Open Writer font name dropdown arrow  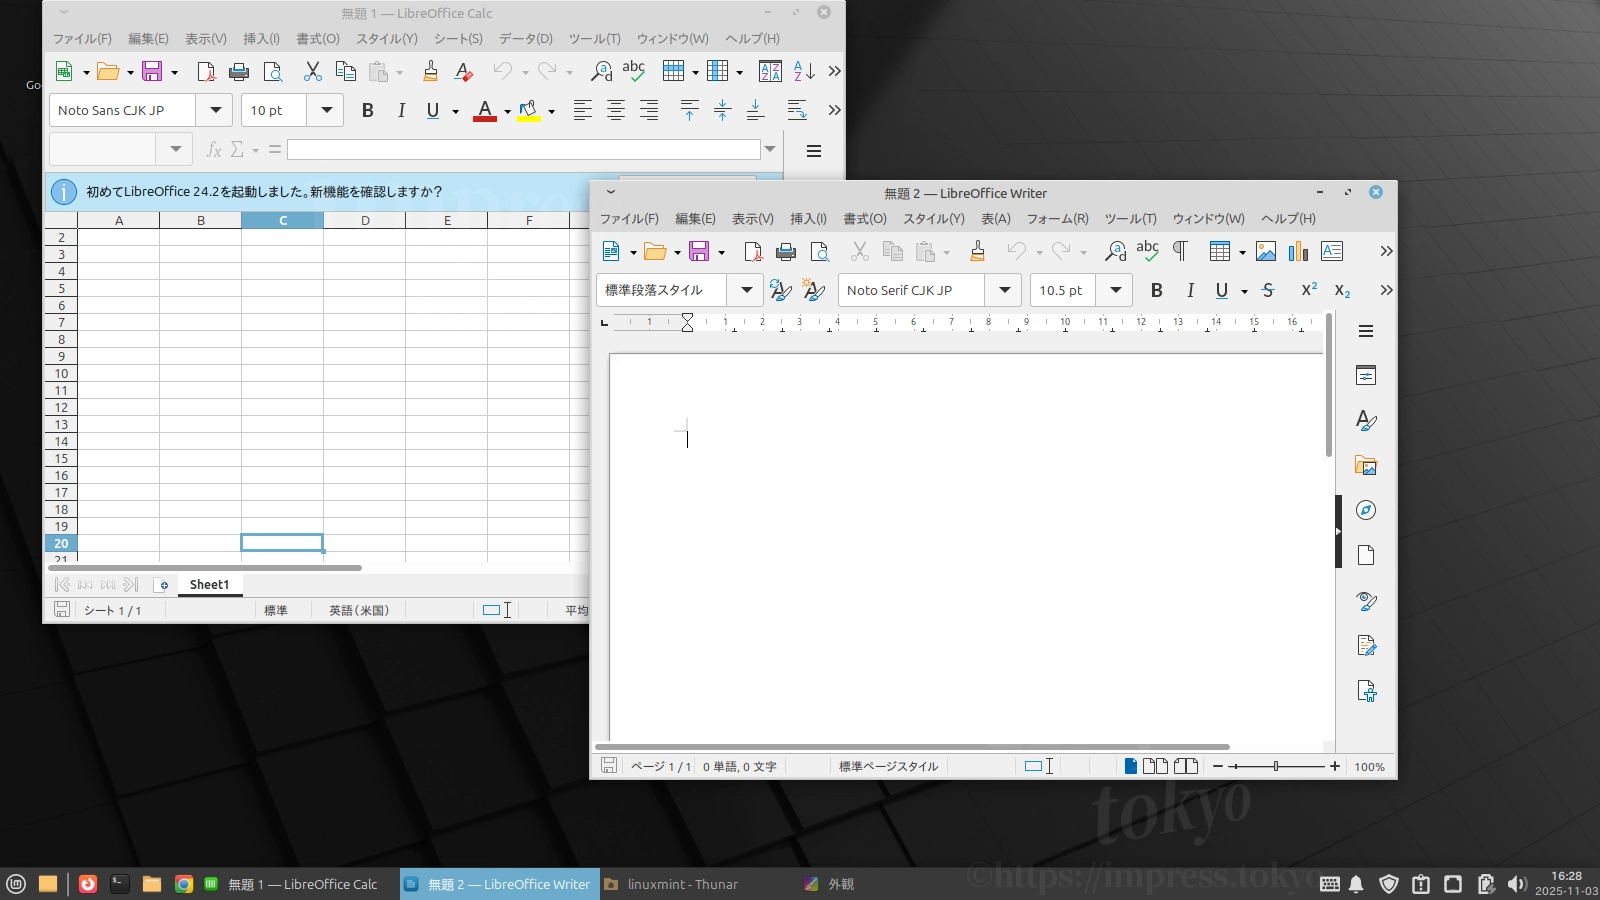coord(1004,290)
